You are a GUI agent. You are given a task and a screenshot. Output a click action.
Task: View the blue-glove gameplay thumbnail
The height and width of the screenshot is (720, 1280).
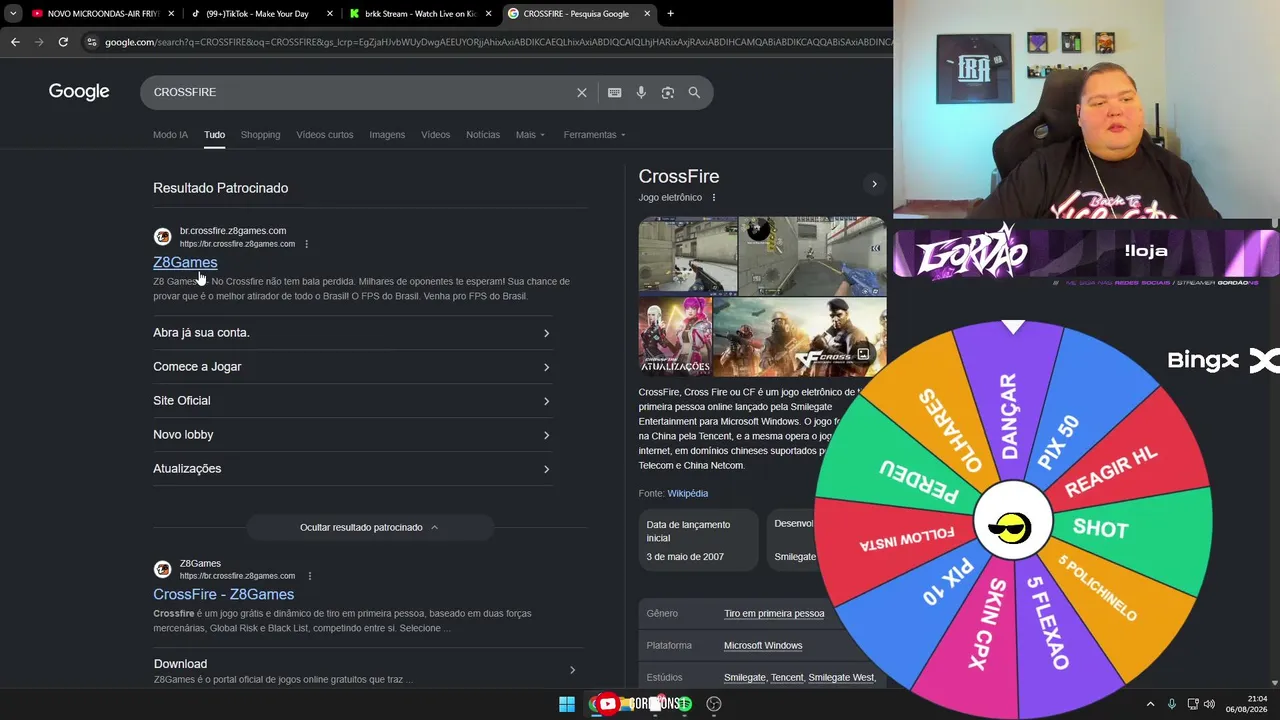812,256
